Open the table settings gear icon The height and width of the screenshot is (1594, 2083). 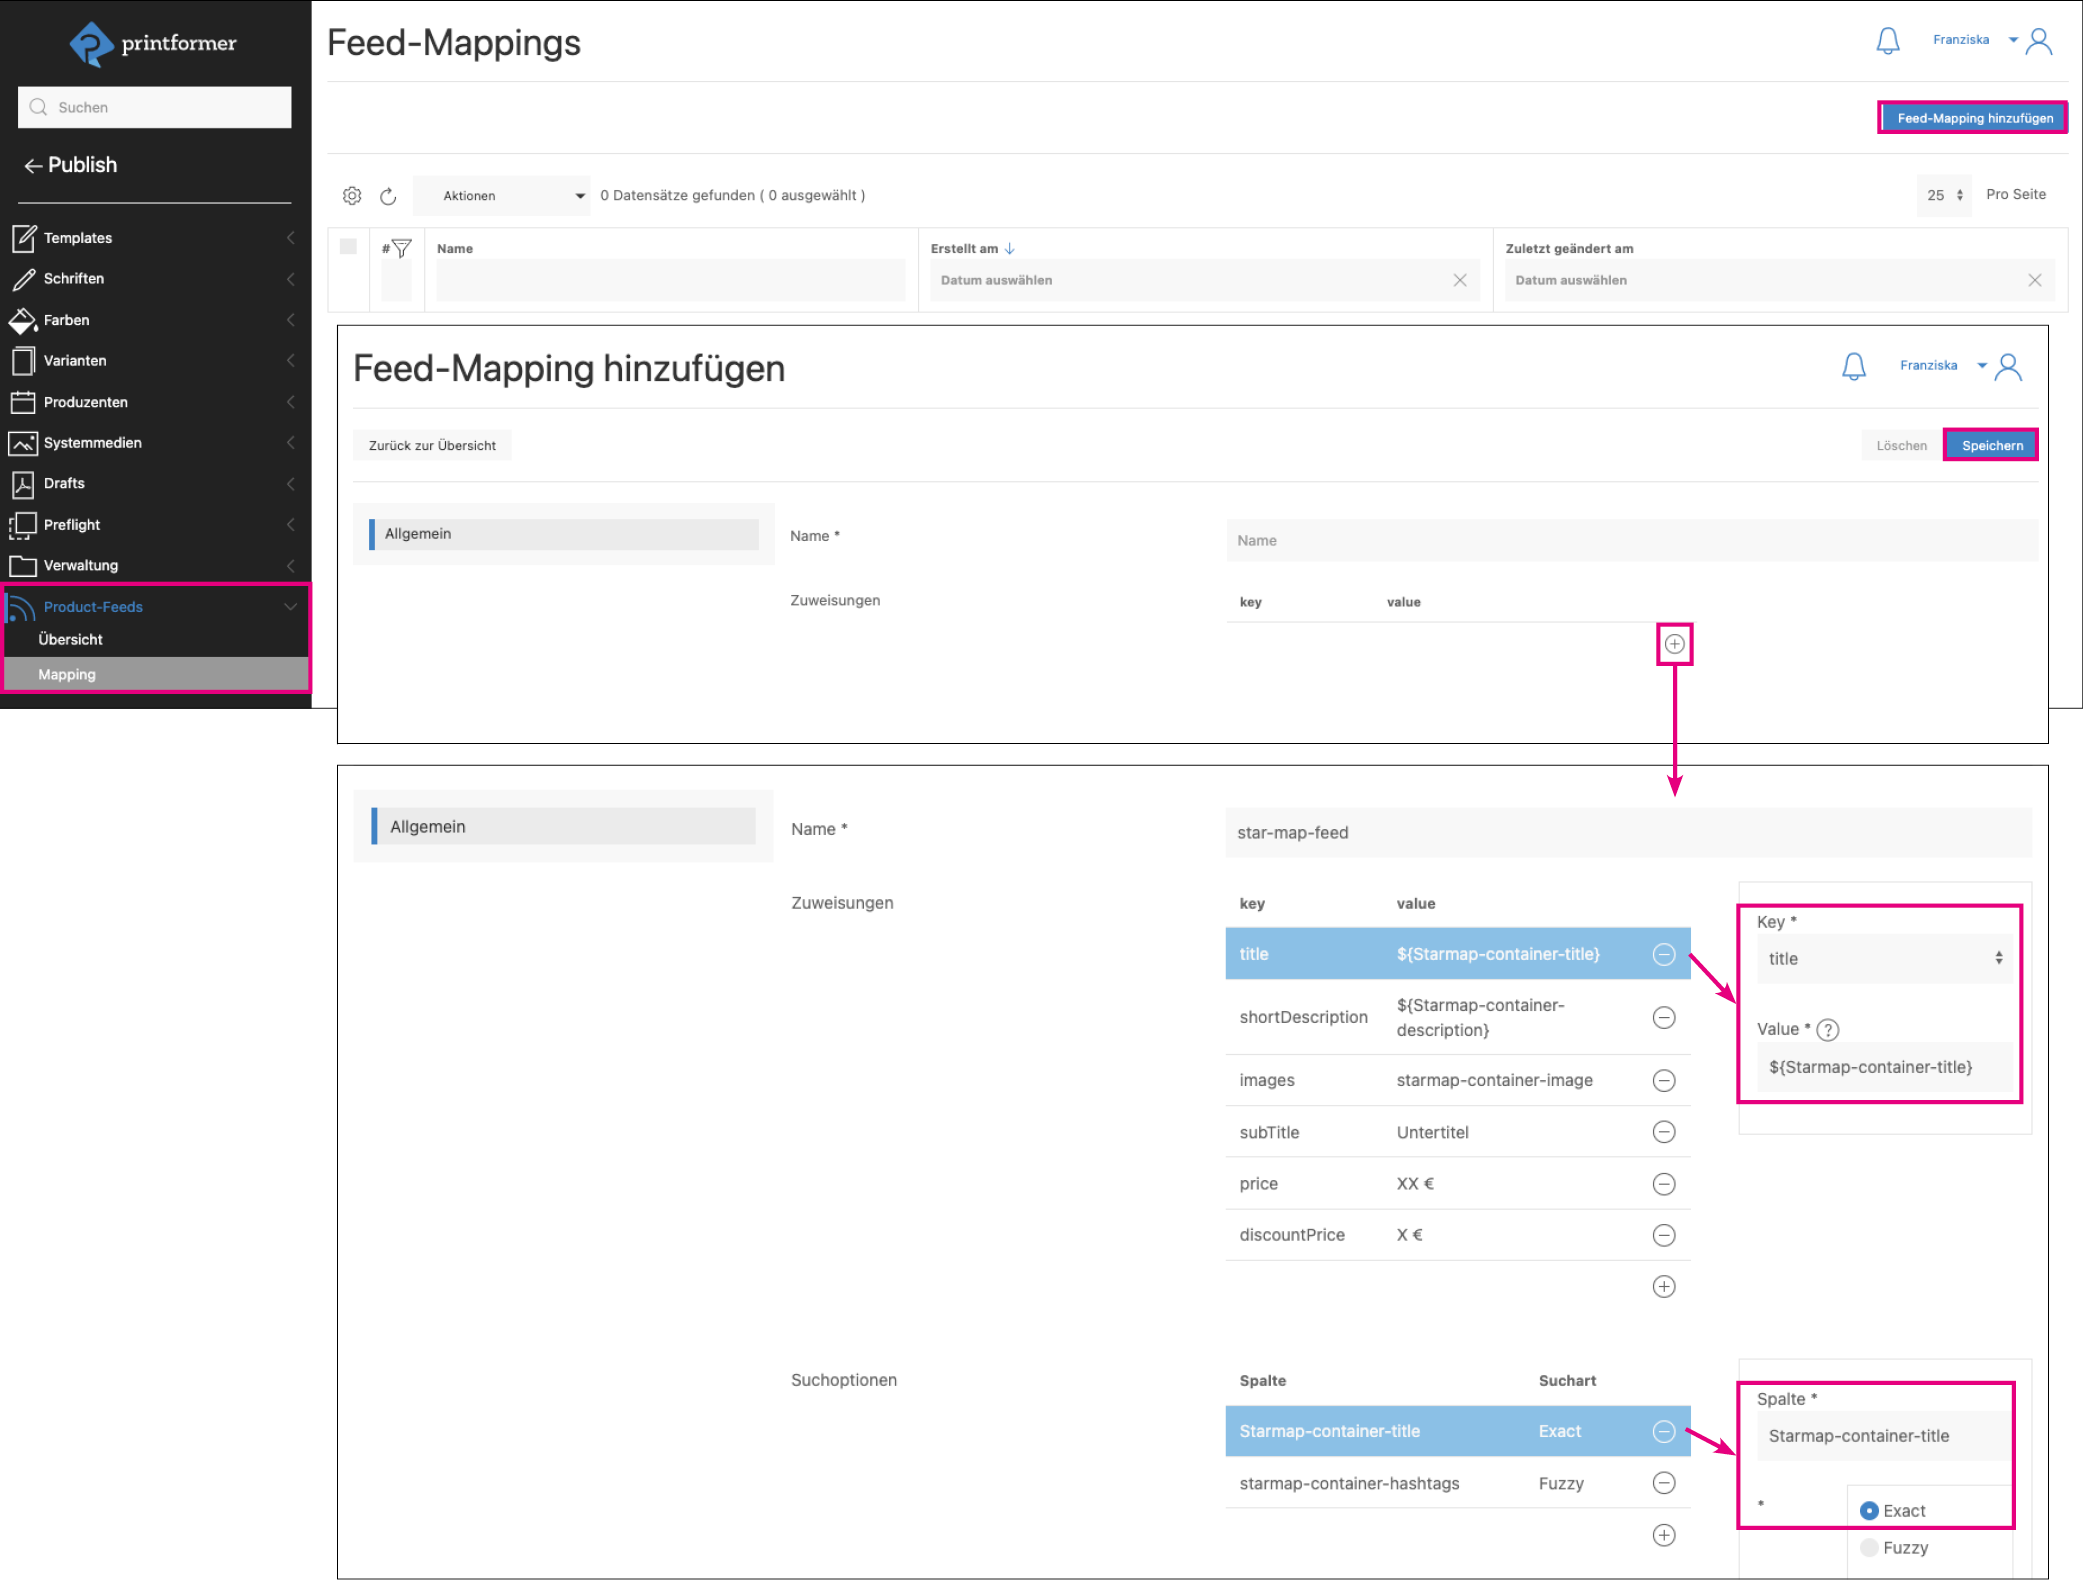(x=352, y=196)
